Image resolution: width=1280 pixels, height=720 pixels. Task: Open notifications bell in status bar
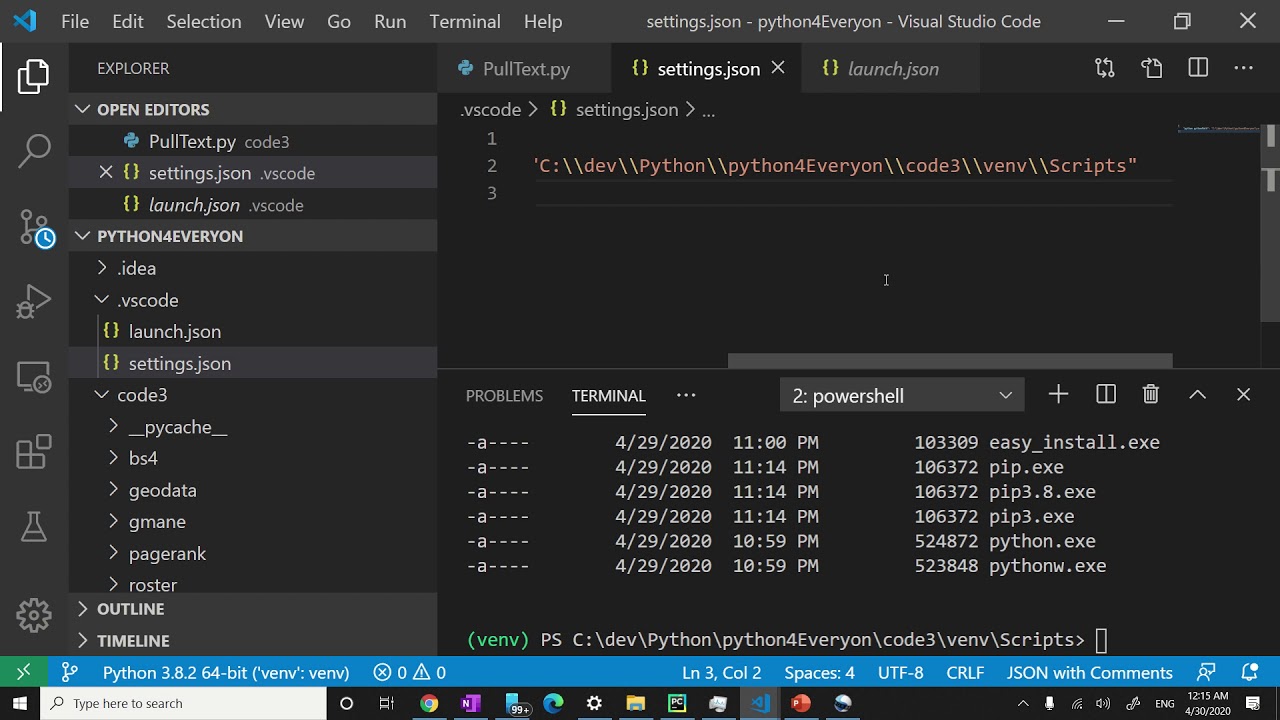tap(1250, 672)
